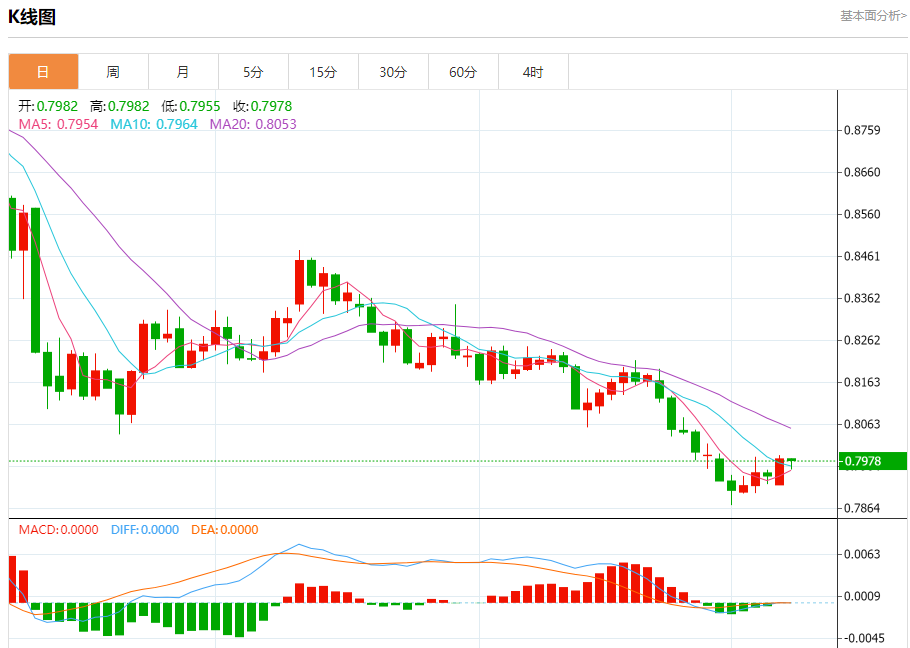The height and width of the screenshot is (648, 910).
Task: Open the 基本面分析 link
Action: (873, 16)
